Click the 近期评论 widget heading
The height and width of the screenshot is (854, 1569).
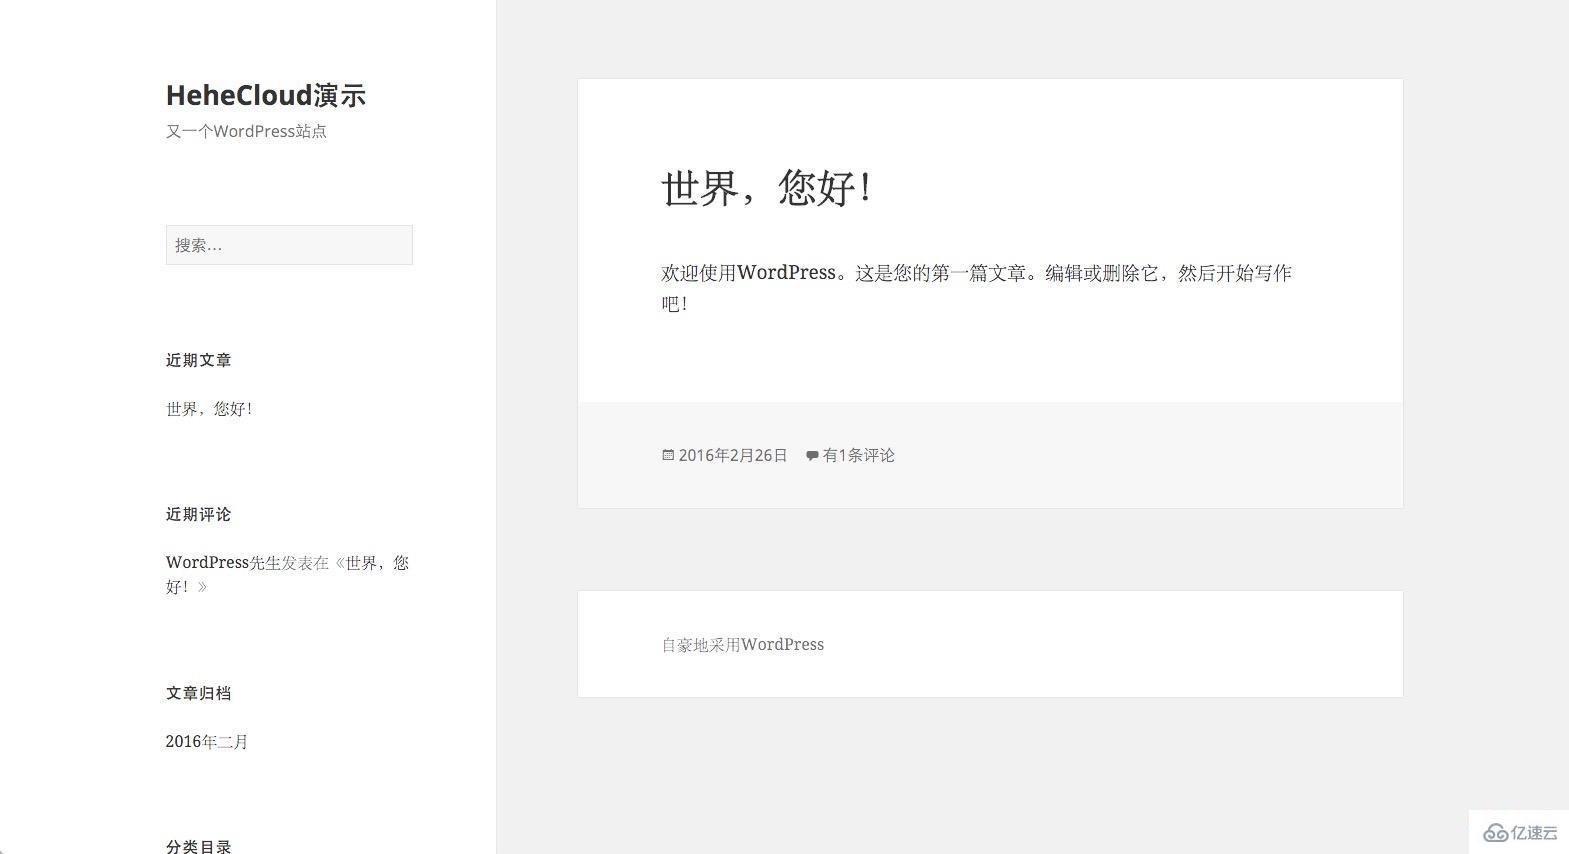198,514
